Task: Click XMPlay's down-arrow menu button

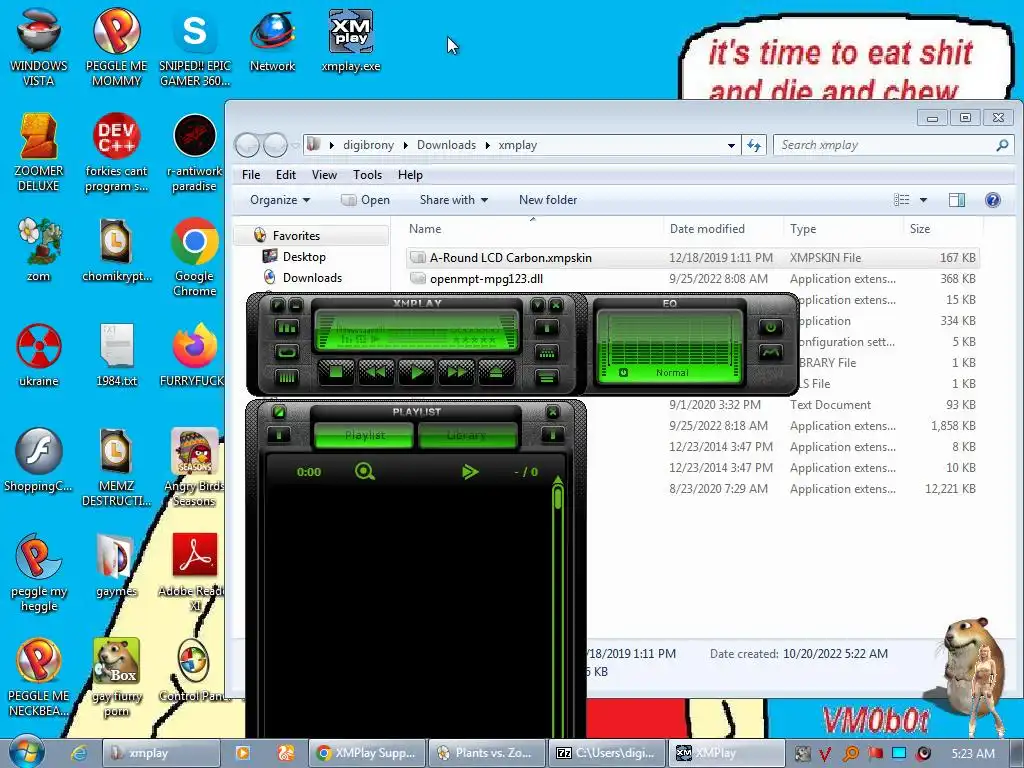Action: 537,305
